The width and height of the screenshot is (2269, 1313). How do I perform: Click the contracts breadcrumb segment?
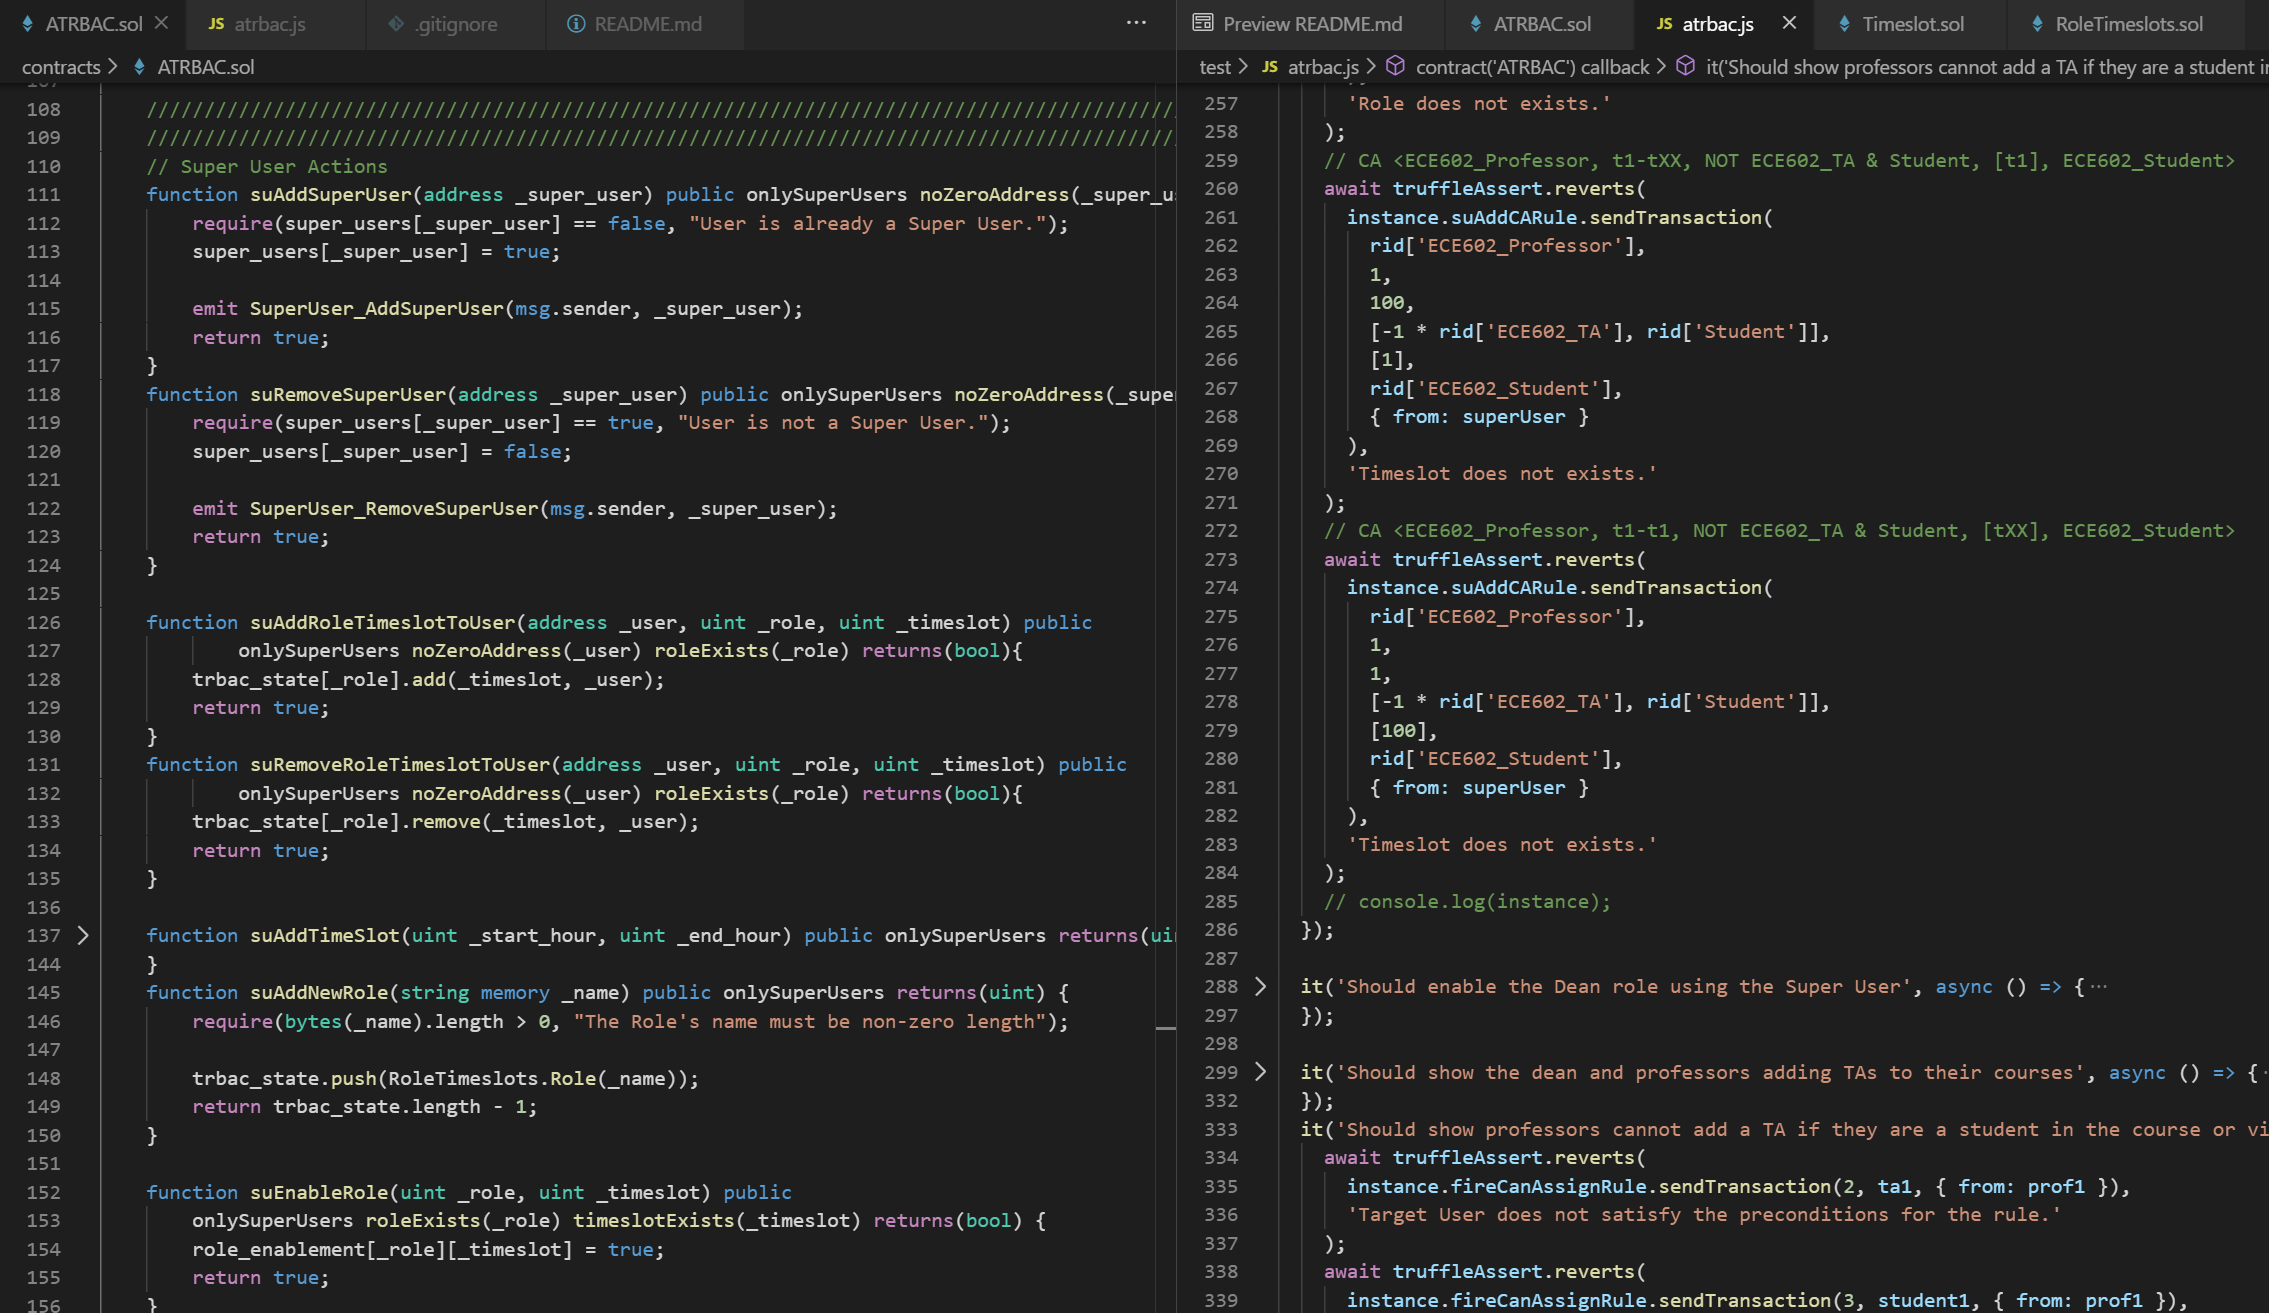point(61,67)
